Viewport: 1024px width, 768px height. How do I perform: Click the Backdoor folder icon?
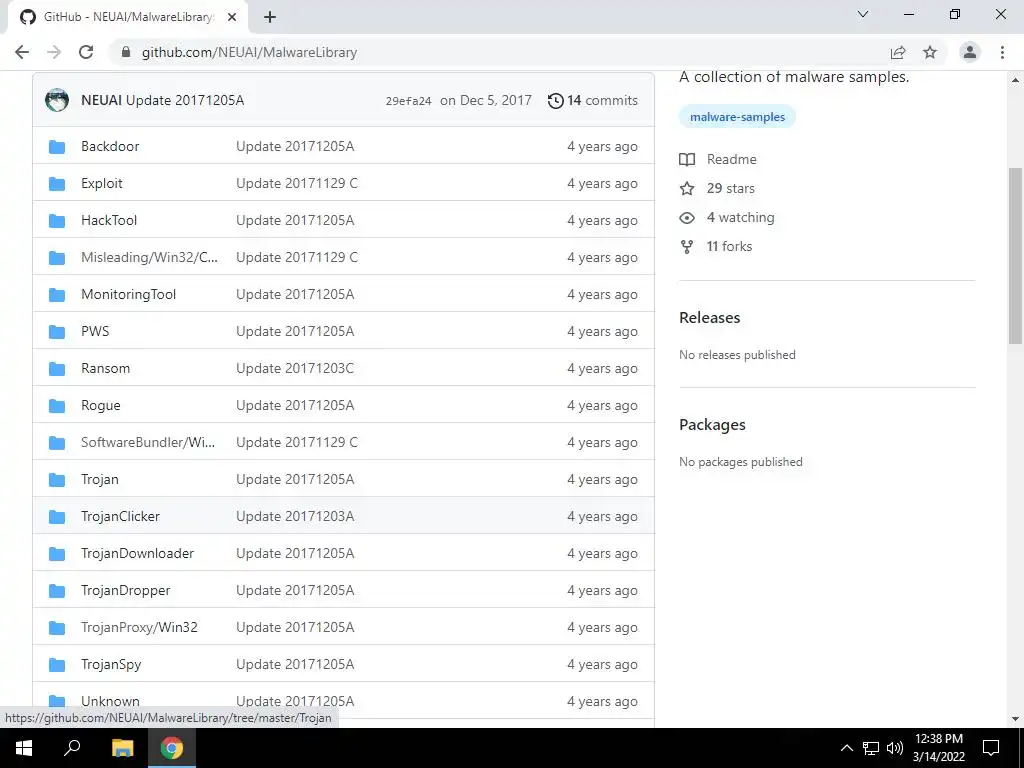click(57, 147)
